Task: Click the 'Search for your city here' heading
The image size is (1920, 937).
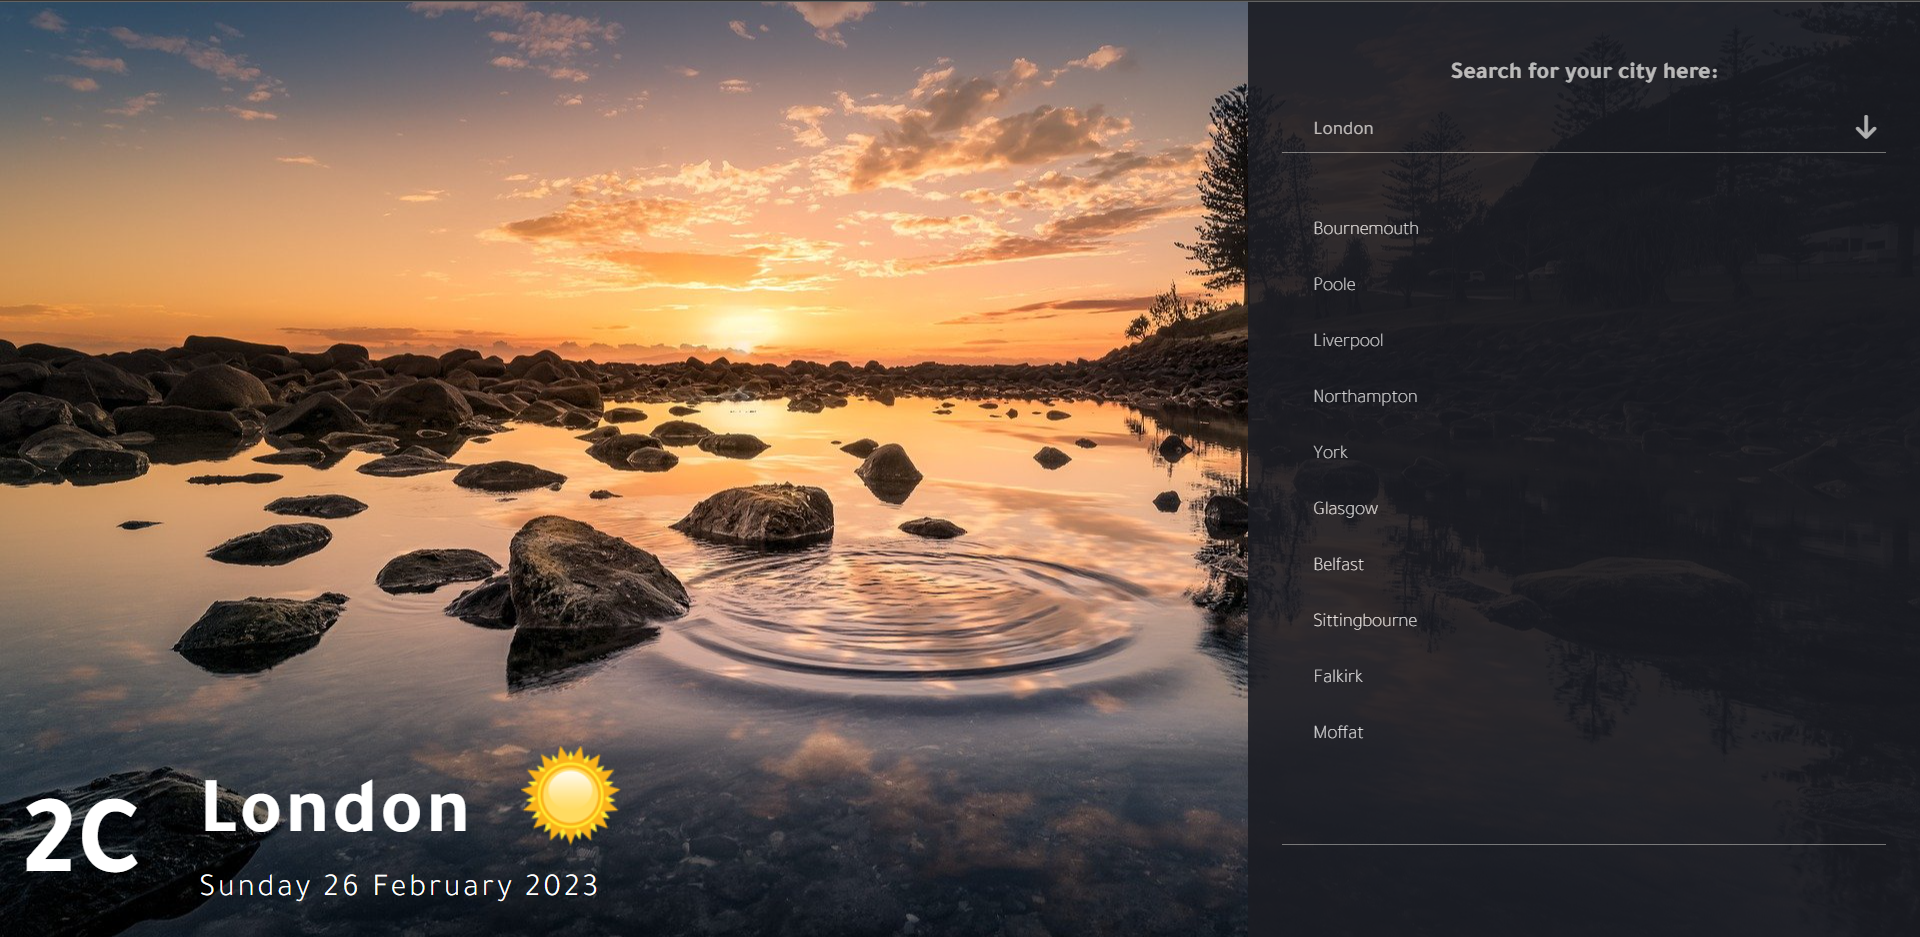Action: pyautogui.click(x=1584, y=71)
